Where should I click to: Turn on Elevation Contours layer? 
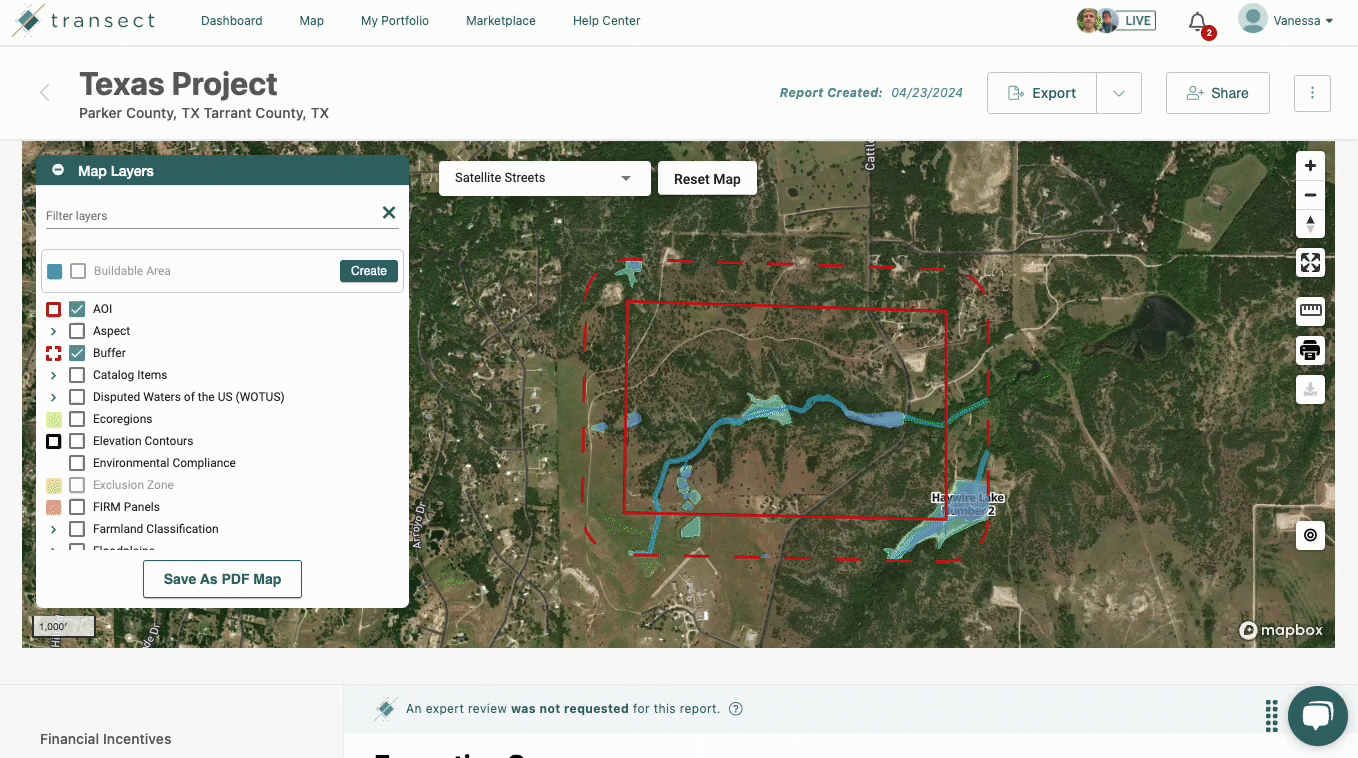click(x=77, y=441)
